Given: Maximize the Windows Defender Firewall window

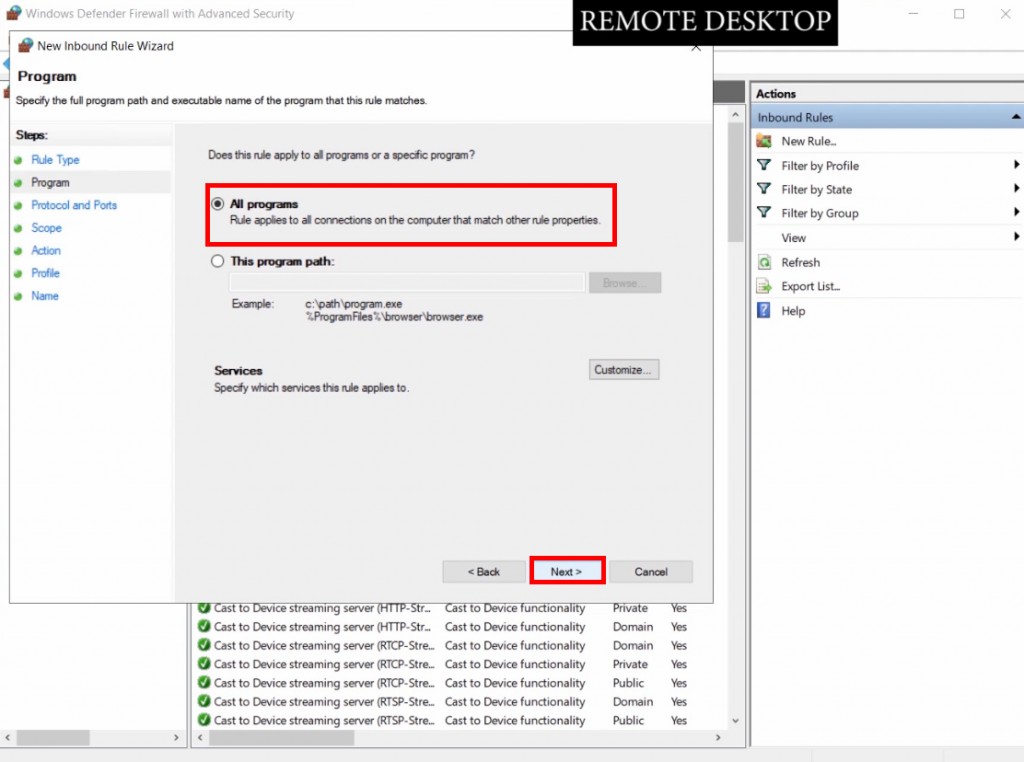Looking at the screenshot, I should point(959,14).
